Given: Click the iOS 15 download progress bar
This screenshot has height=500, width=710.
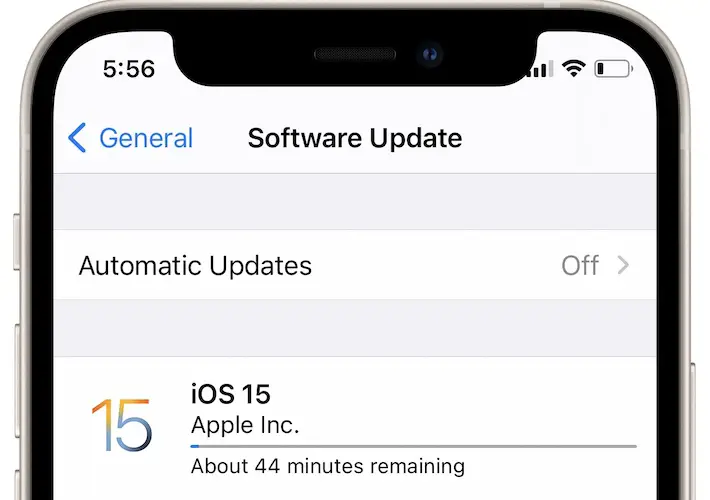Looking at the screenshot, I should pos(413,447).
